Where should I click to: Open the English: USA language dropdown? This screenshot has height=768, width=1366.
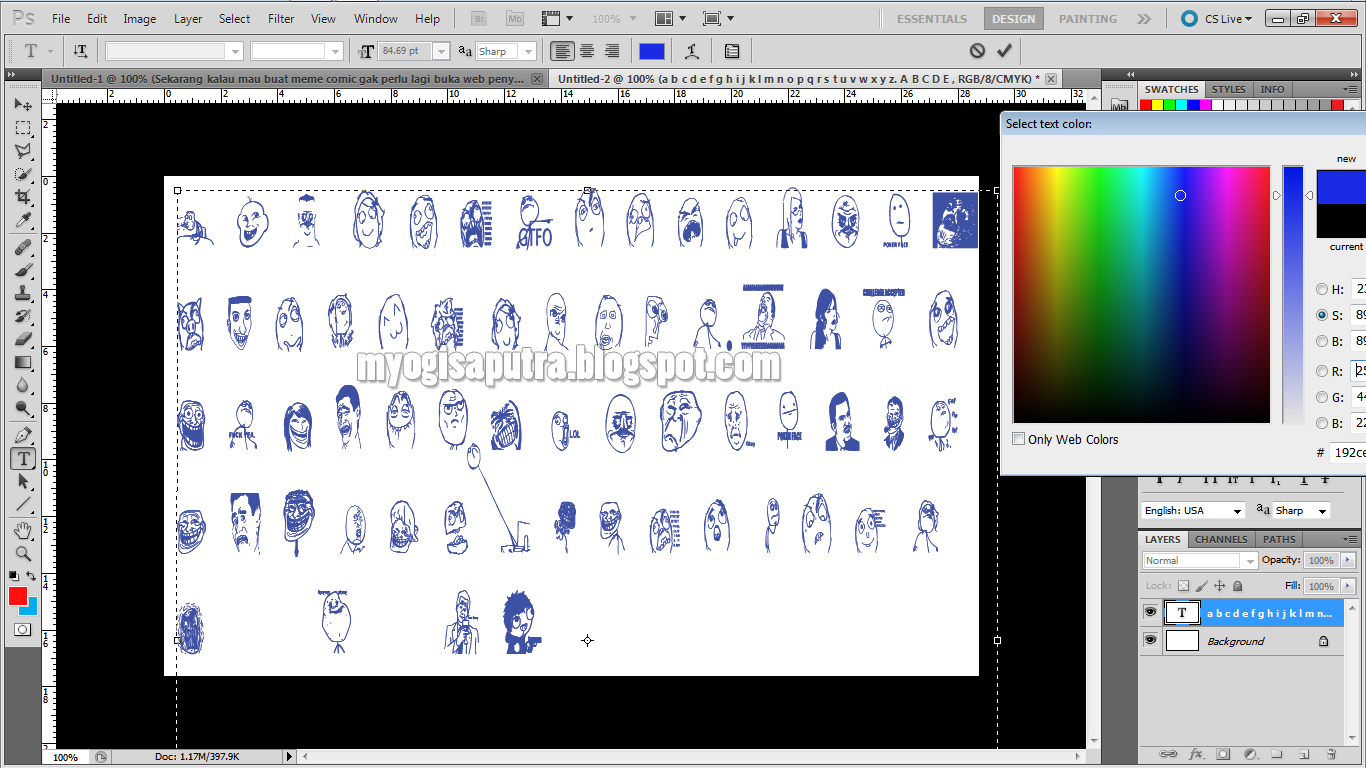point(1194,510)
